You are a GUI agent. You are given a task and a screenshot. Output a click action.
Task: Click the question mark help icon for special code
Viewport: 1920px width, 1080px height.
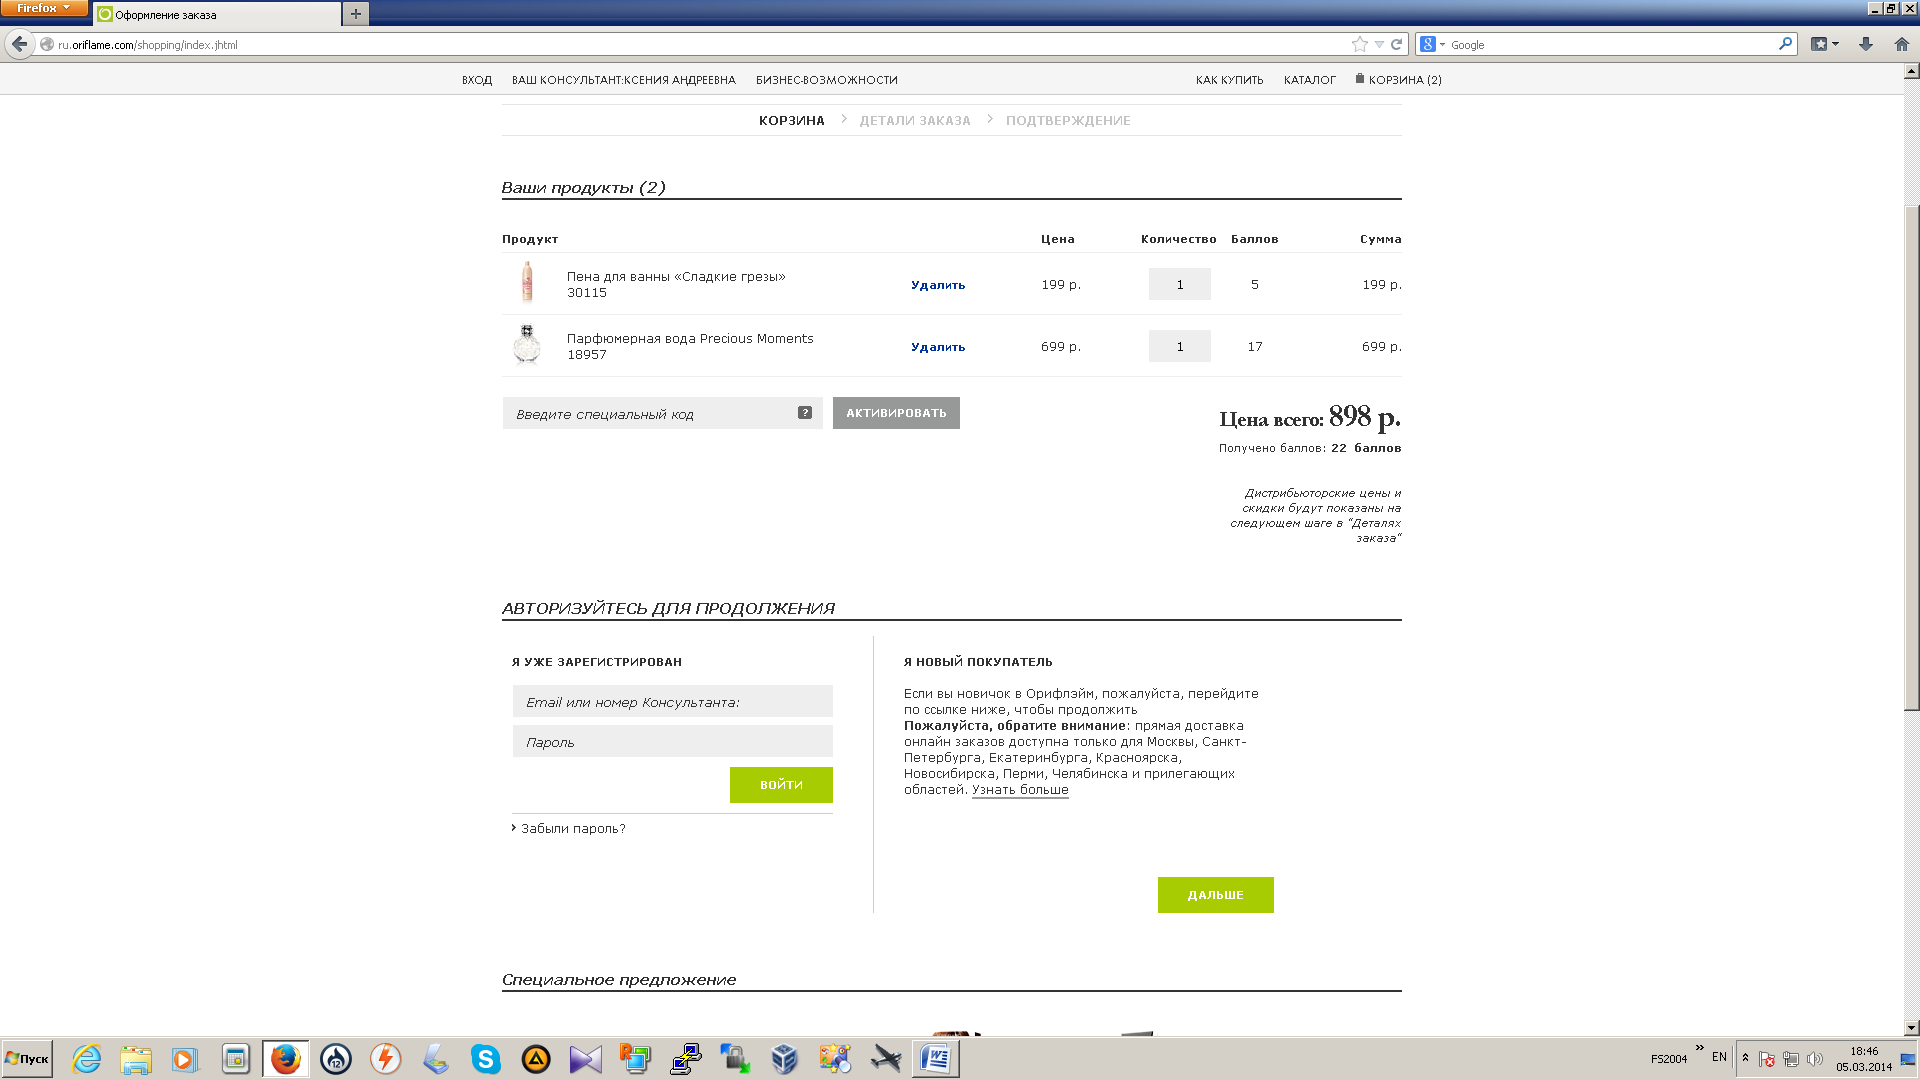point(805,413)
